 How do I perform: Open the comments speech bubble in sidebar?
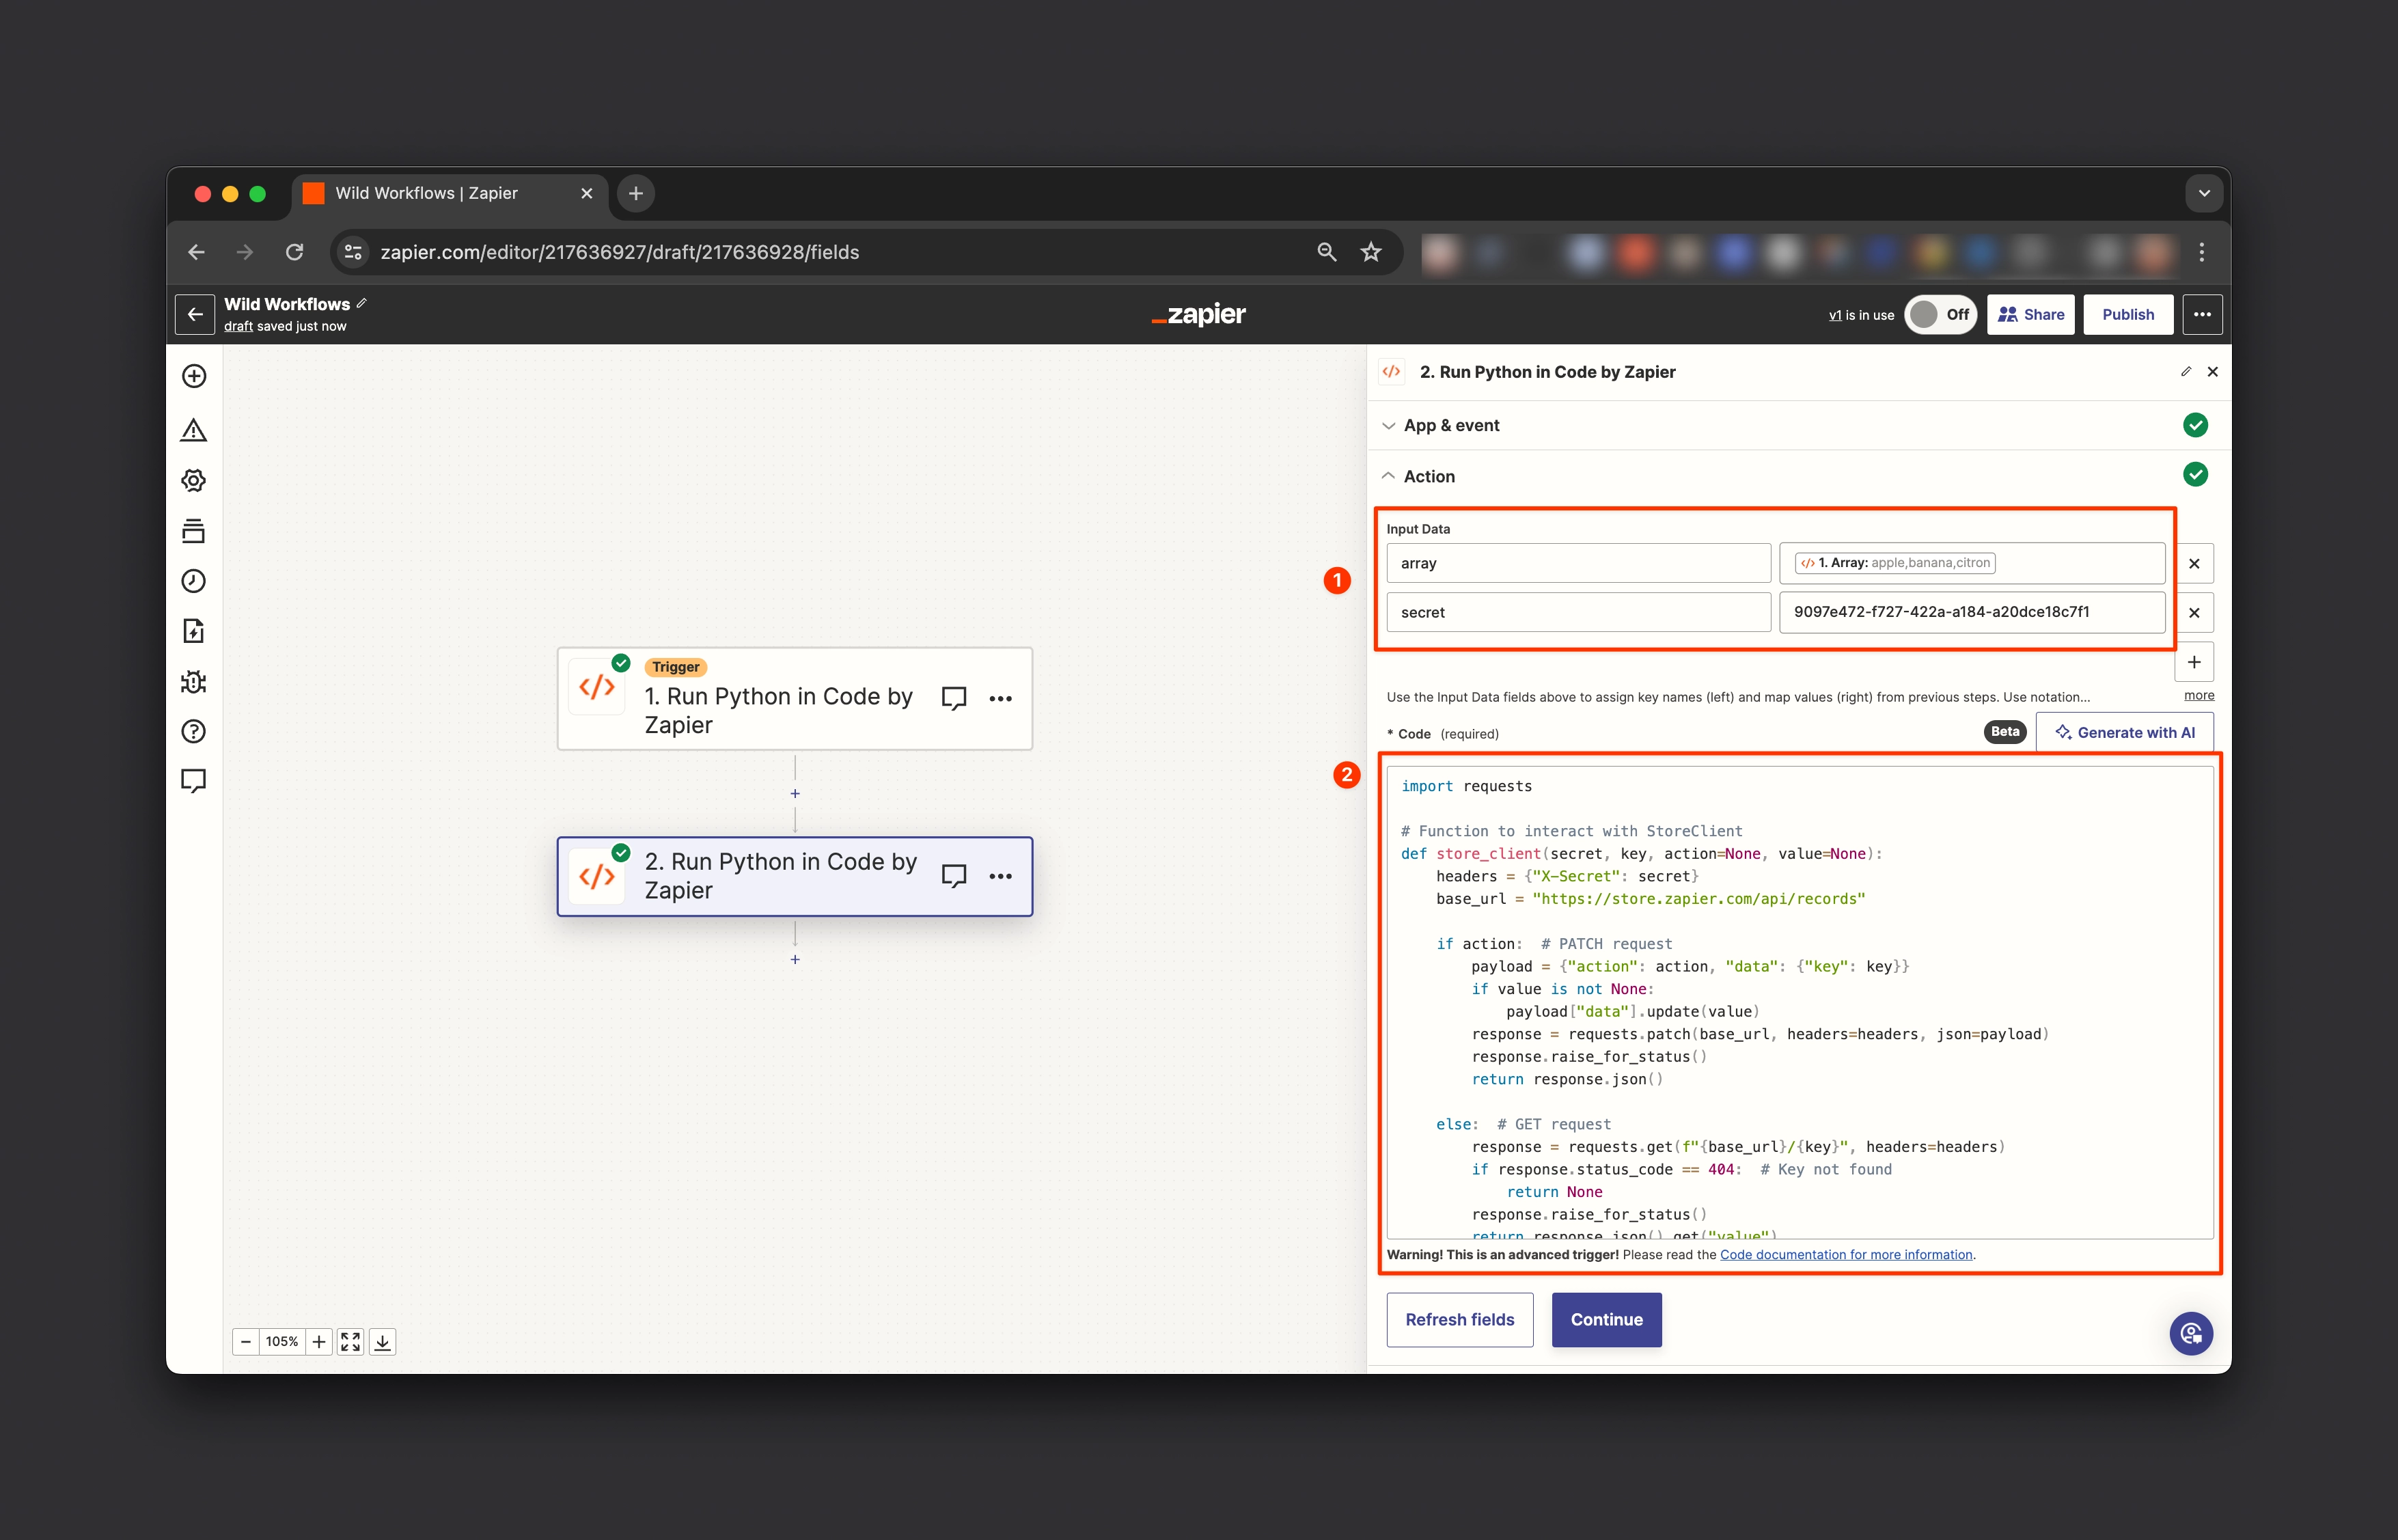click(x=194, y=781)
